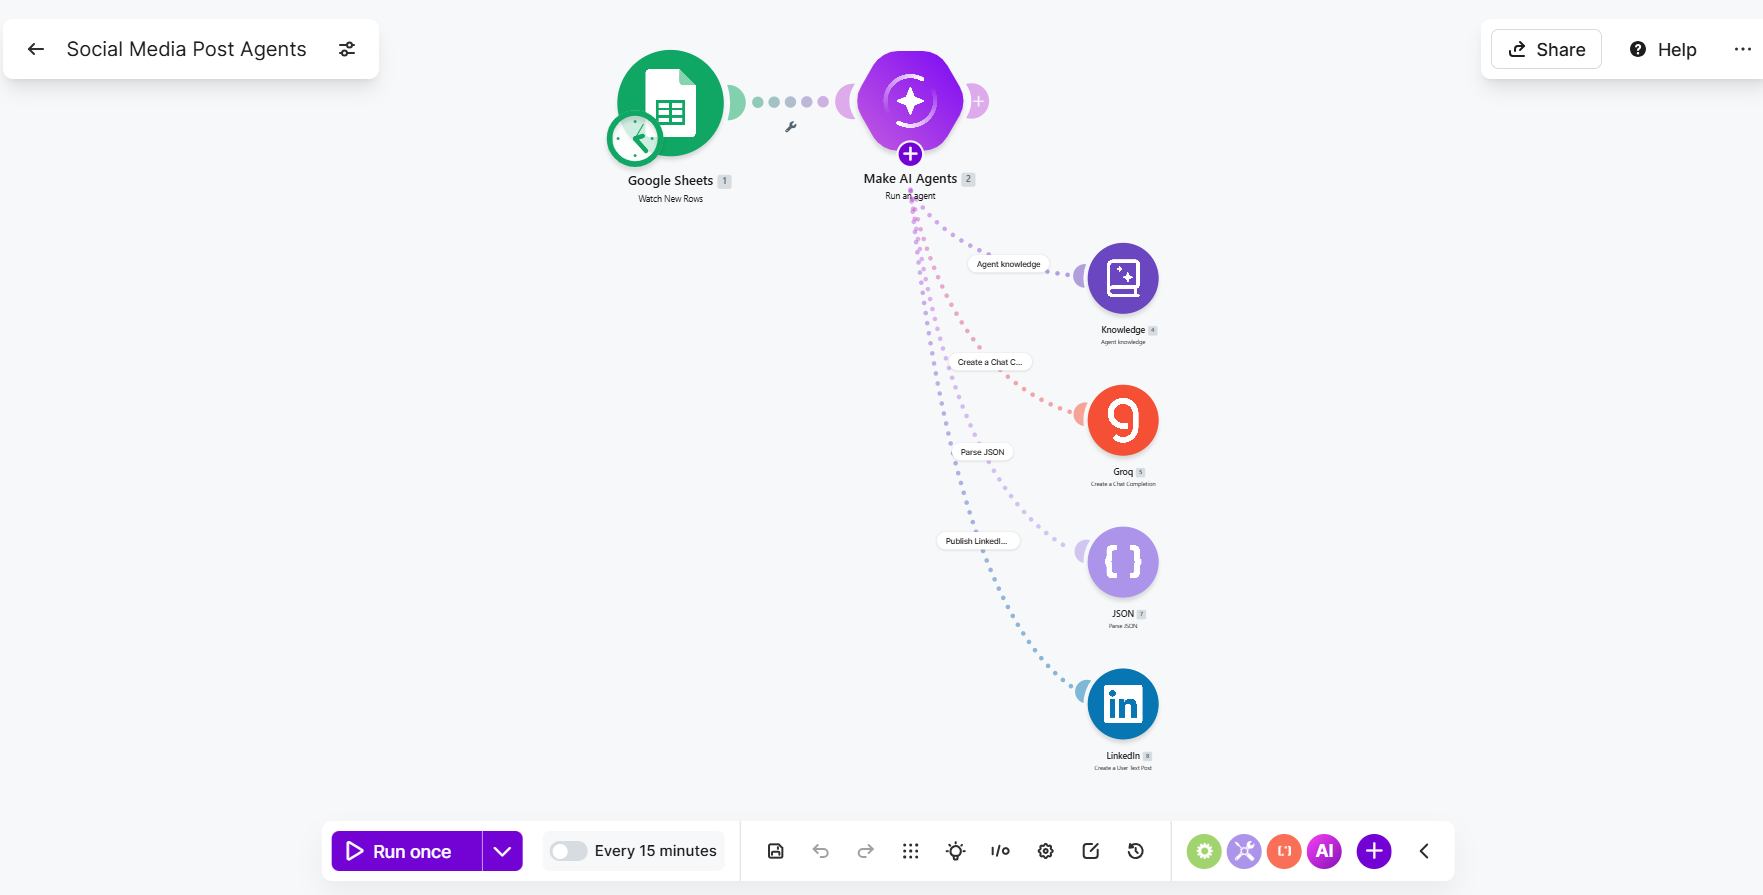Open the three-dot more options menu

point(1742,49)
